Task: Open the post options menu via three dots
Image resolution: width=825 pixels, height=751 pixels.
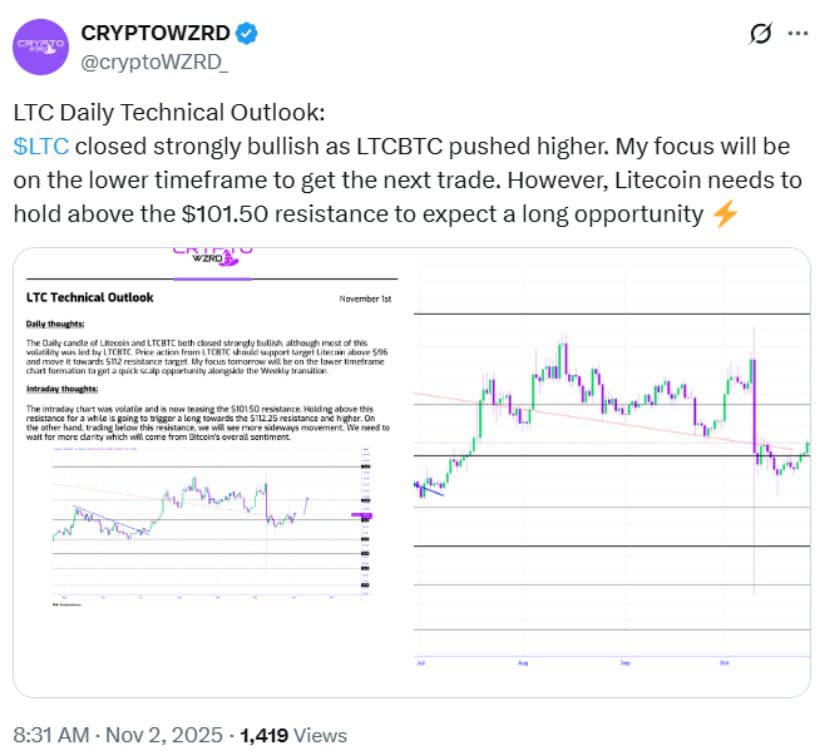Action: click(x=797, y=33)
